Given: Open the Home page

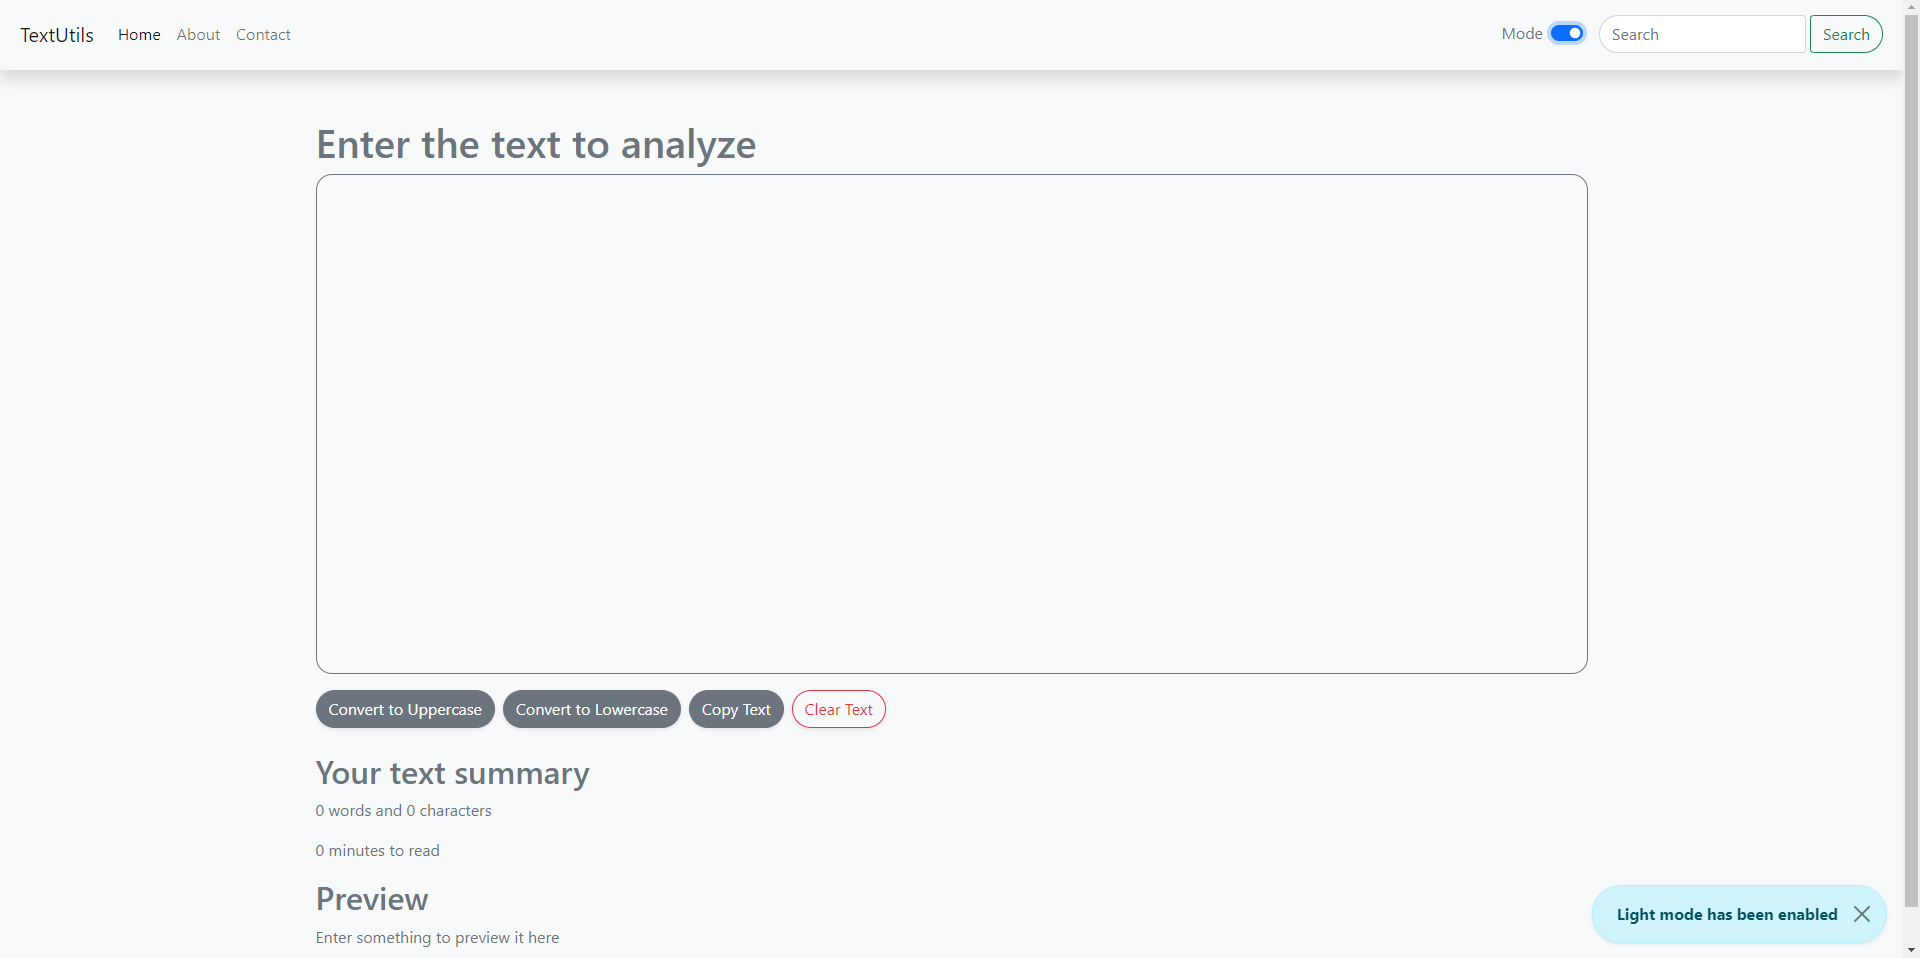Looking at the screenshot, I should pos(138,34).
